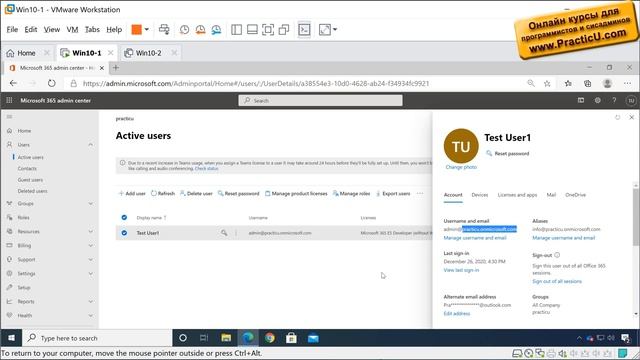Screen dimensions: 640x360
Task: Switch to Unity mode icon
Action: point(284,29)
